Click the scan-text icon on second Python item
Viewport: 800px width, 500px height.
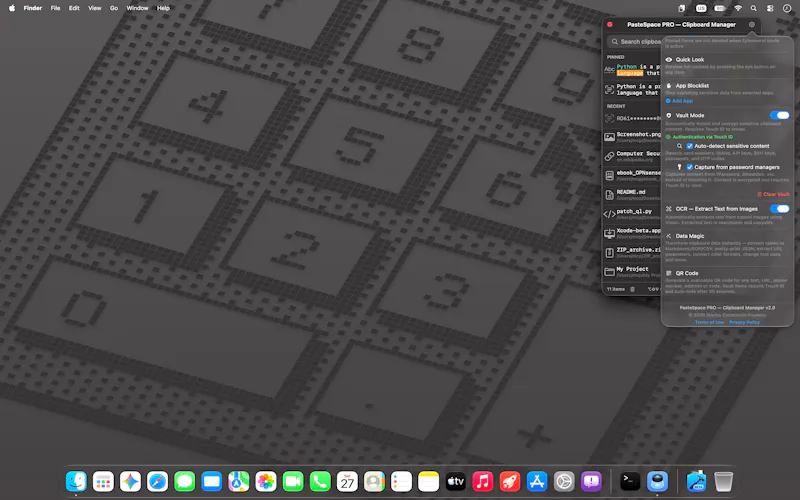pos(609,89)
